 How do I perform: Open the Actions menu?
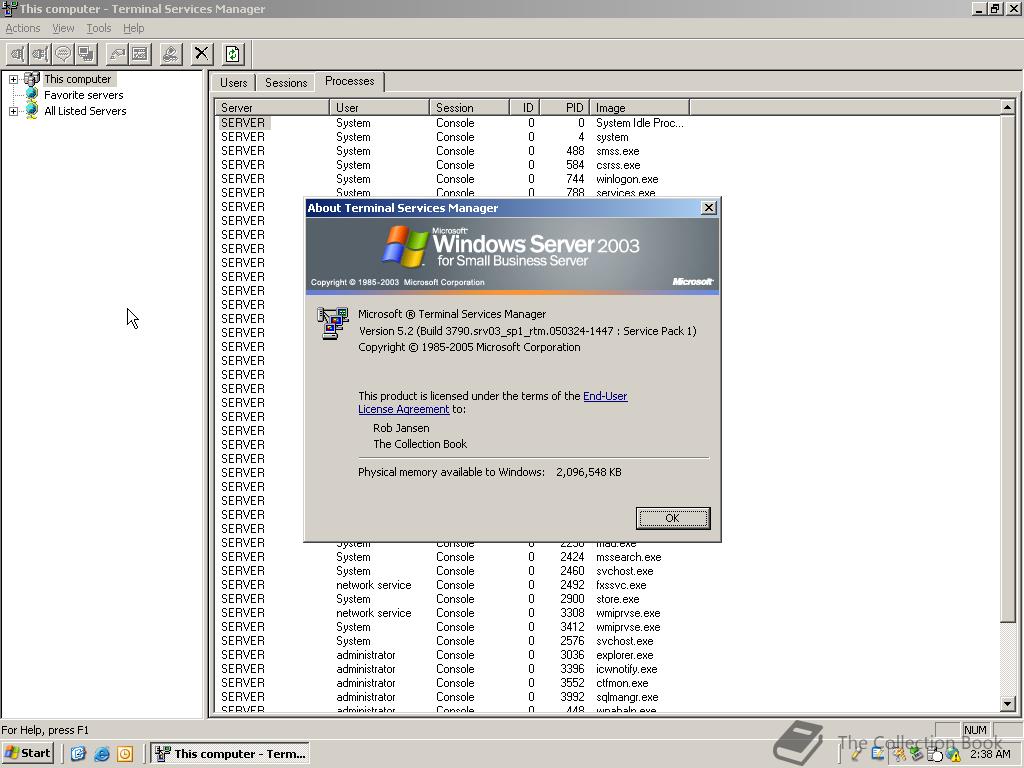click(23, 28)
